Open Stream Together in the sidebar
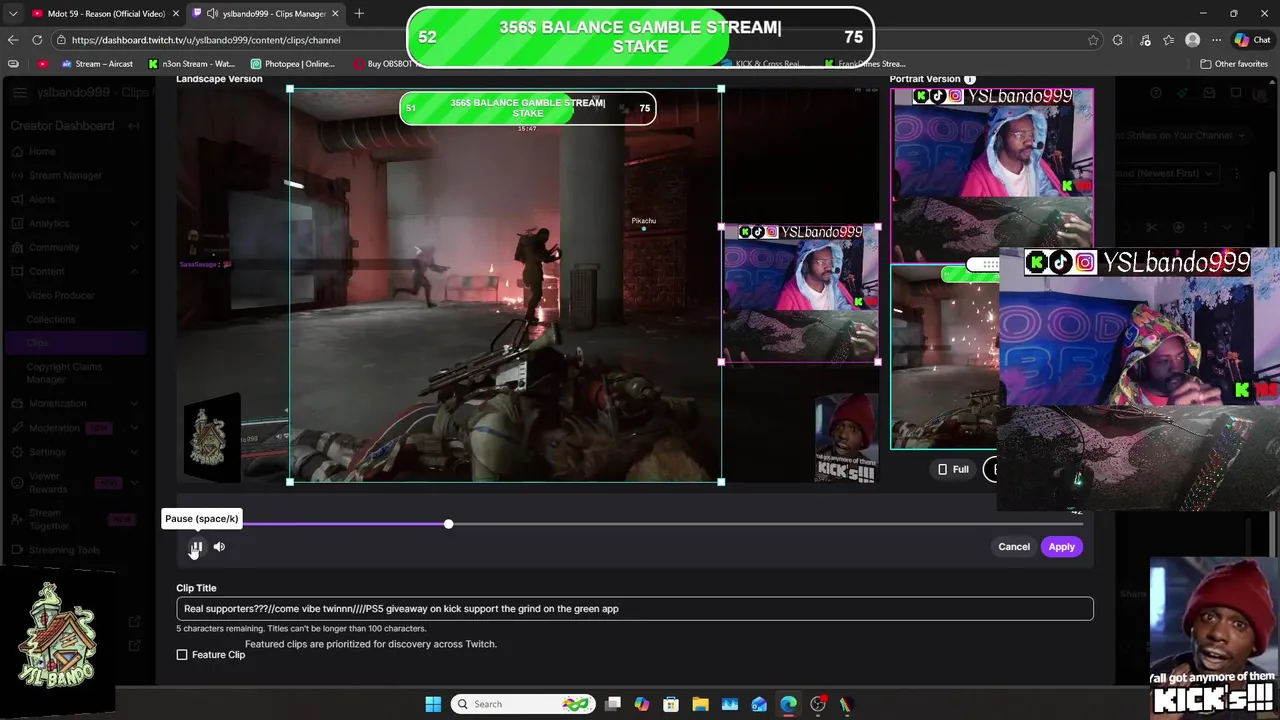The image size is (1280, 720). (75, 519)
